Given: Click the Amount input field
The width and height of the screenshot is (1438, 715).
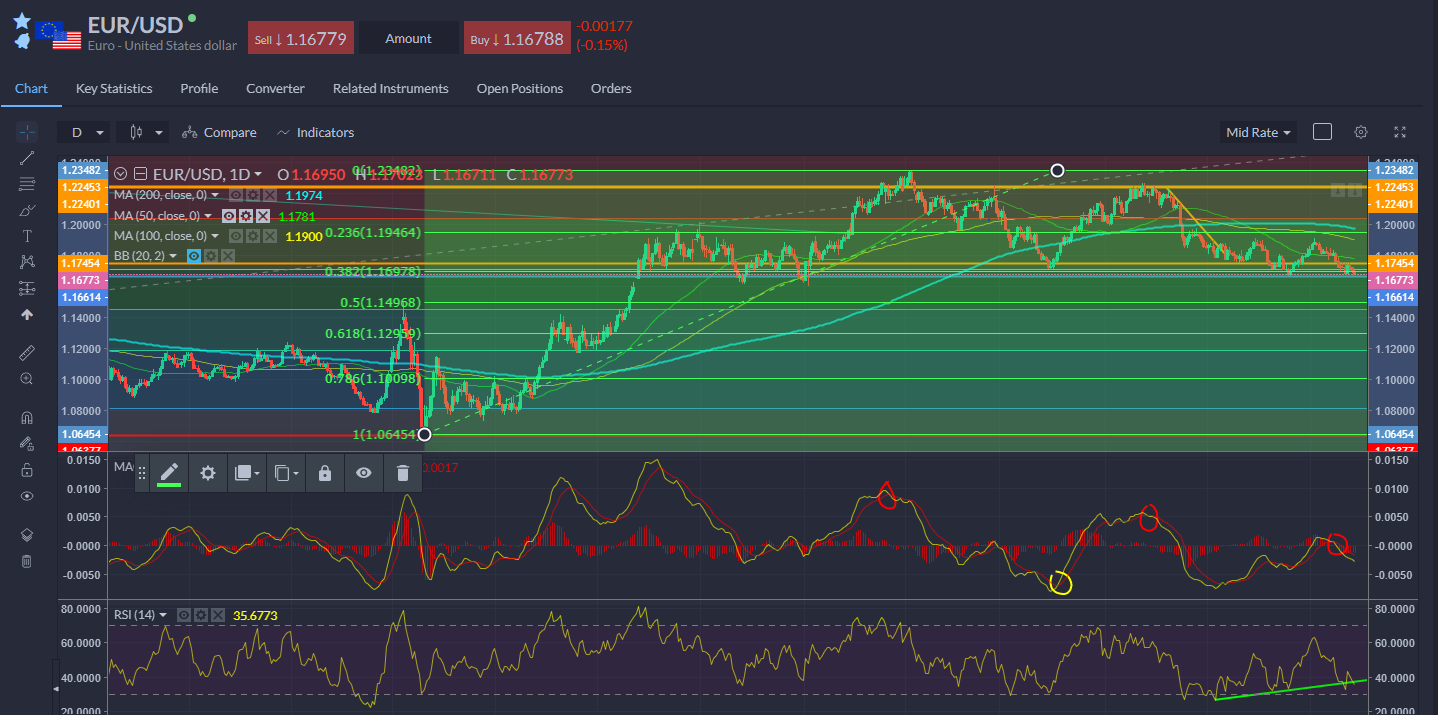Looking at the screenshot, I should pos(408,39).
